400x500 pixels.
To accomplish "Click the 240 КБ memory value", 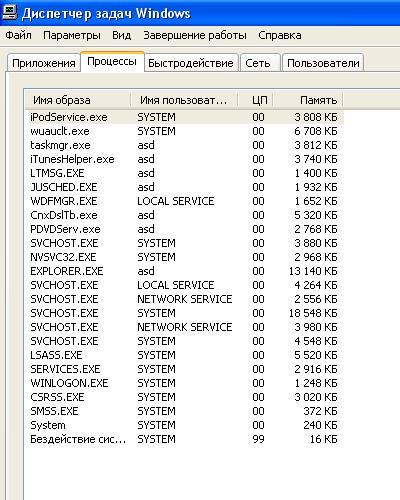I will (320, 425).
